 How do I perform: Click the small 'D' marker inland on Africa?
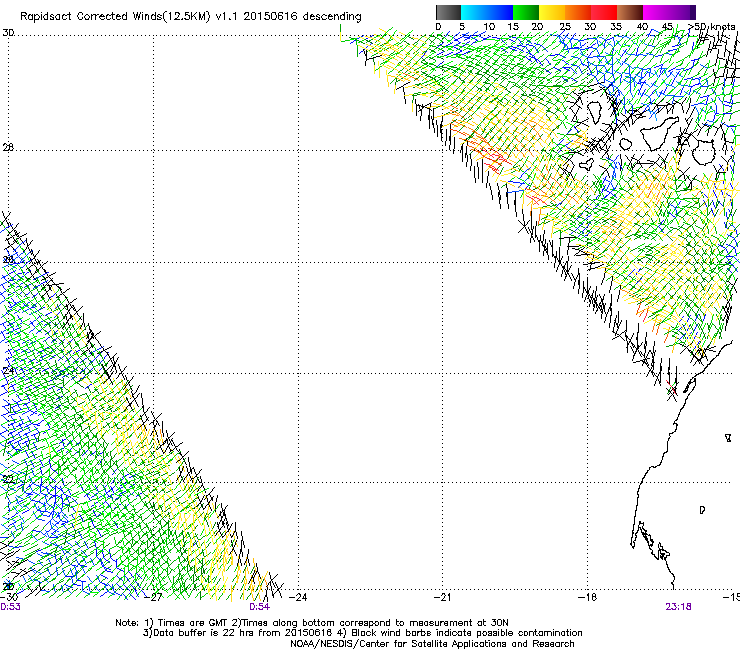coord(702,510)
